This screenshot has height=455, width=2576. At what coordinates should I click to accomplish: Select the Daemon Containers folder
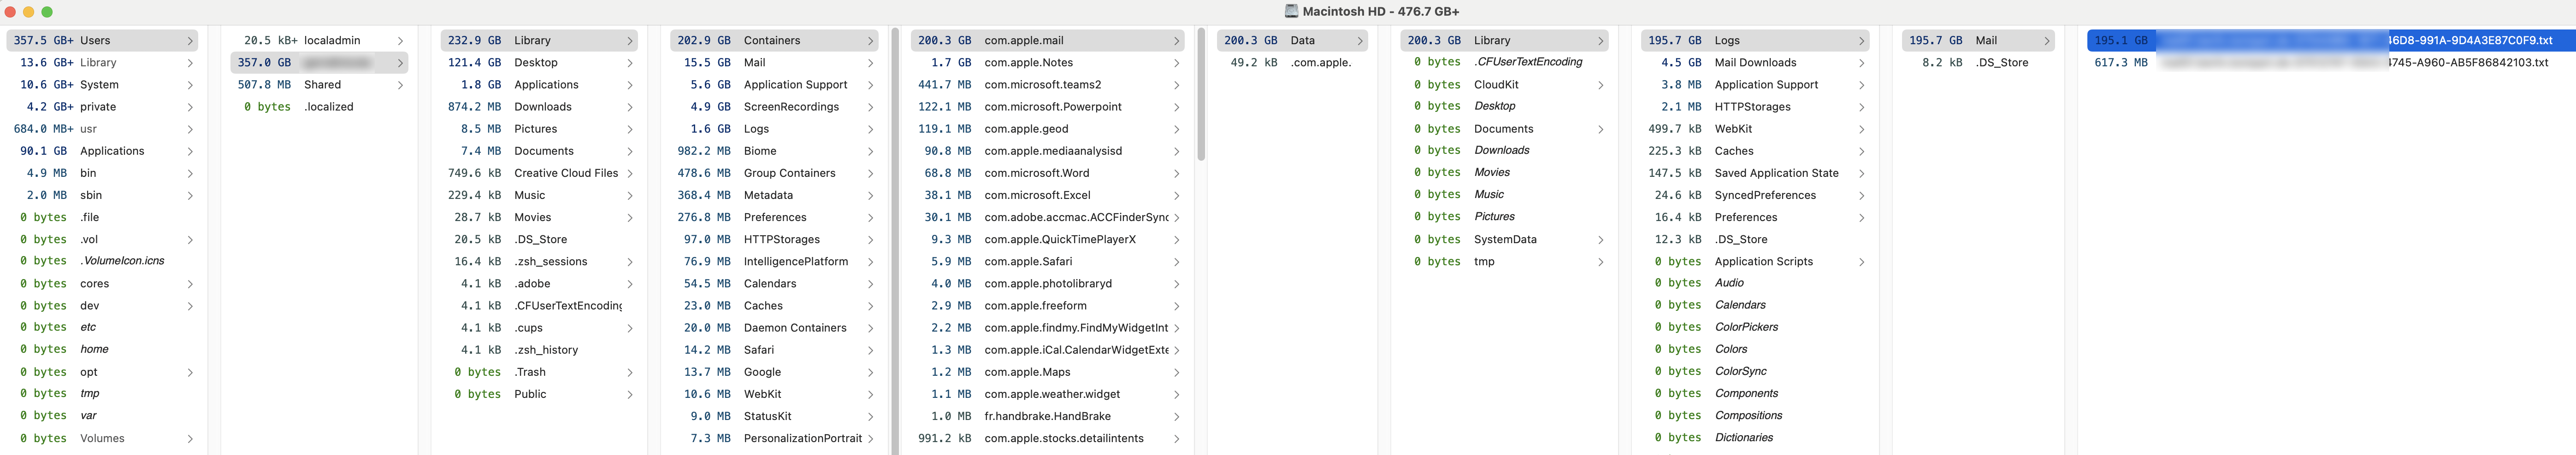pos(774,328)
